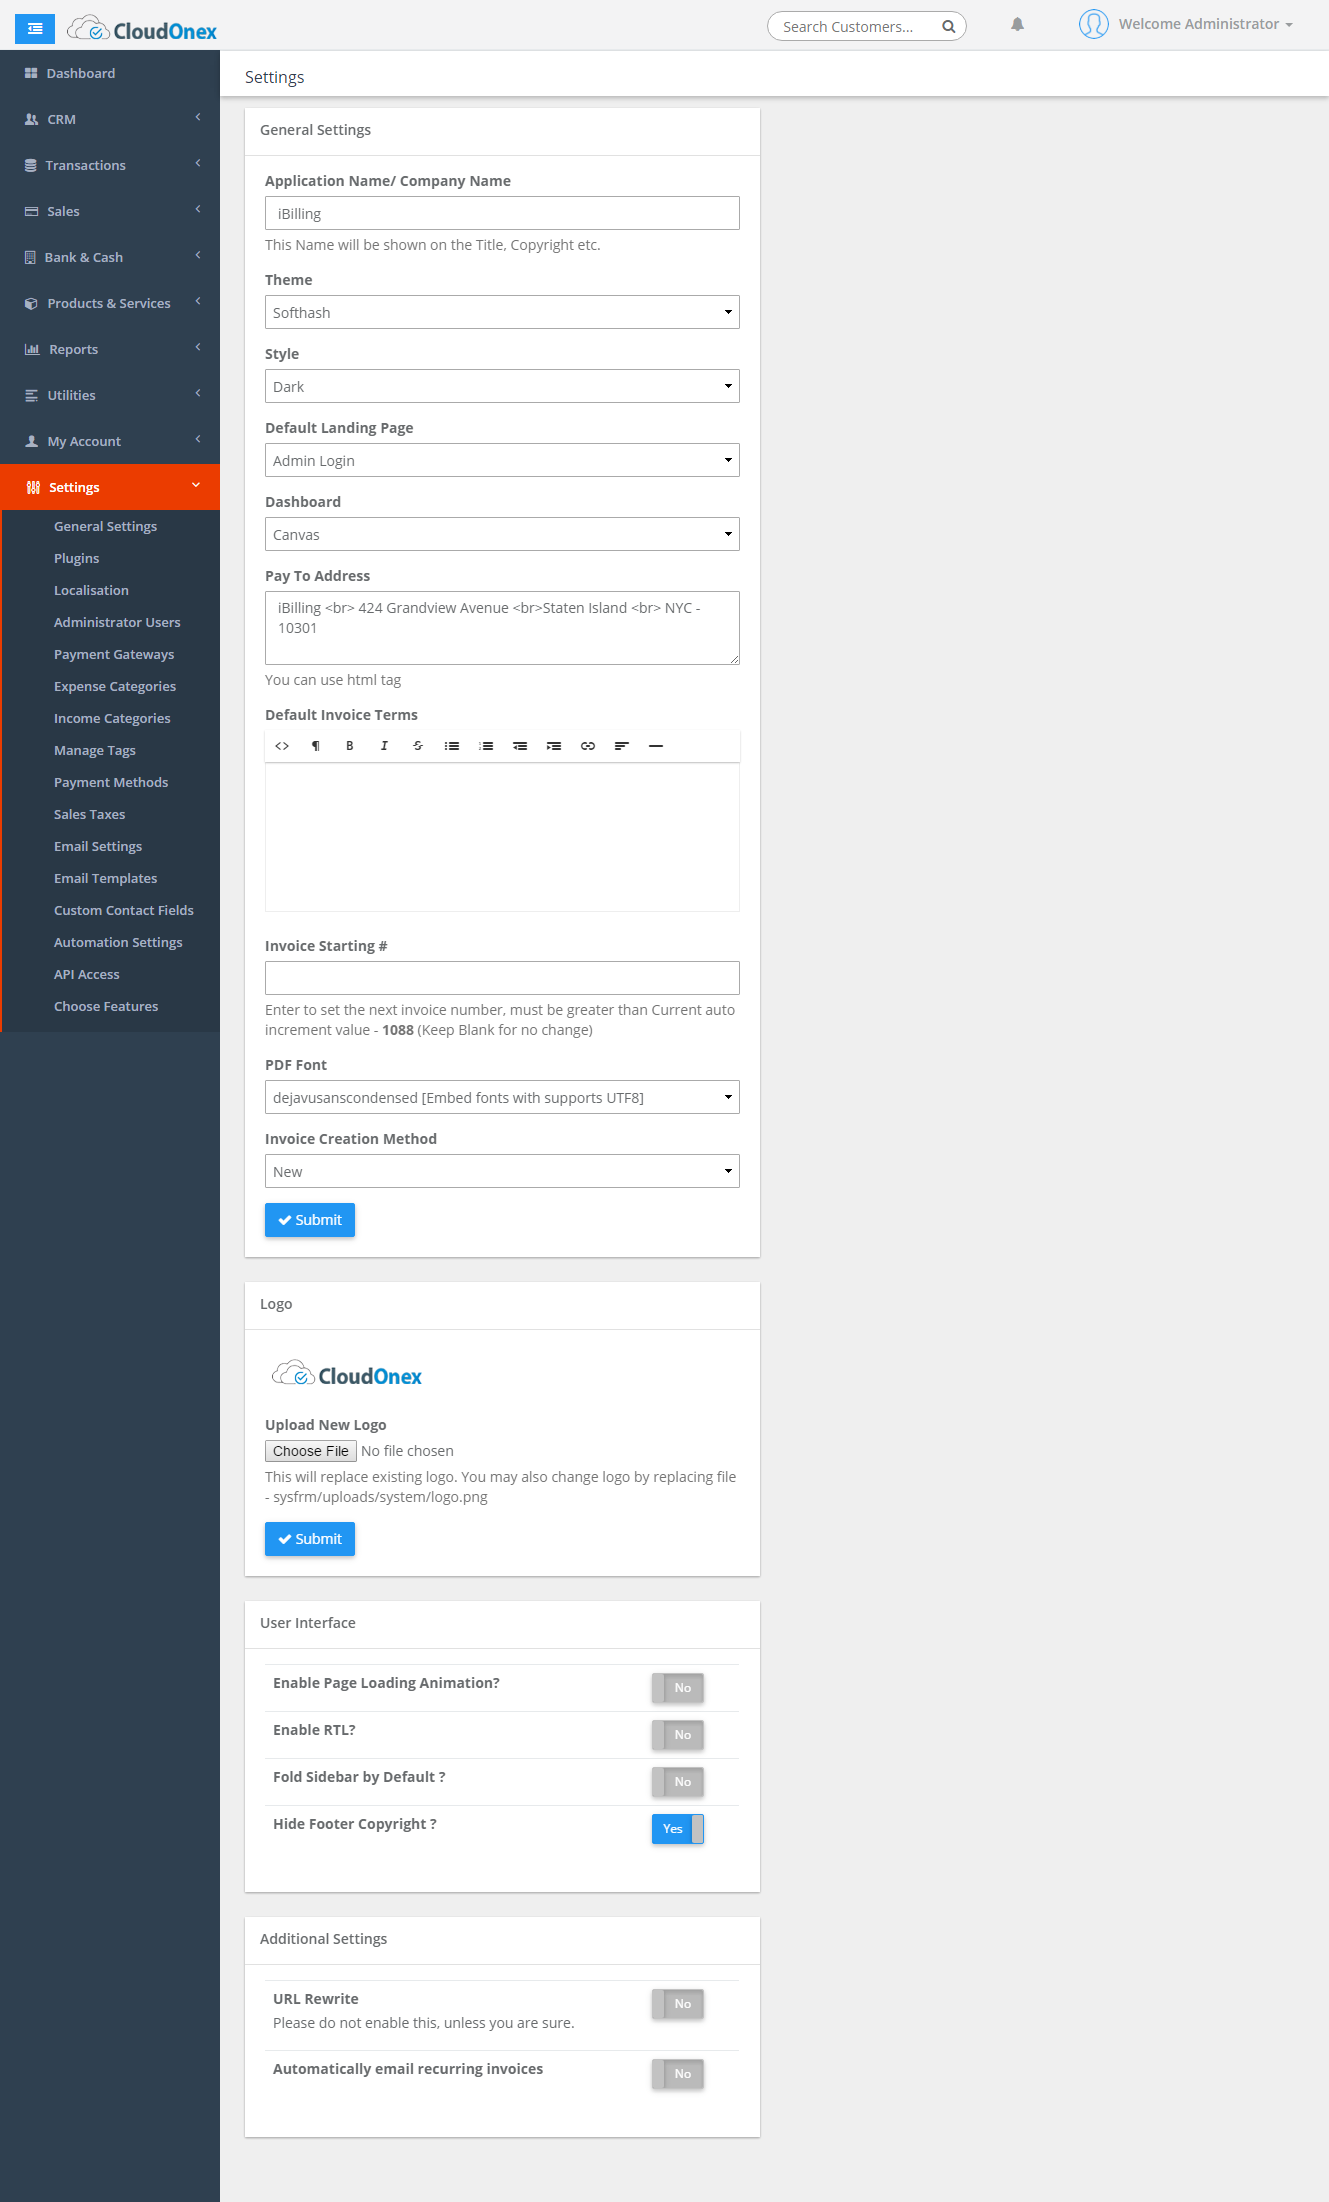The image size is (1329, 2202).
Task: Expand the CRM menu chevron
Action: 198,118
